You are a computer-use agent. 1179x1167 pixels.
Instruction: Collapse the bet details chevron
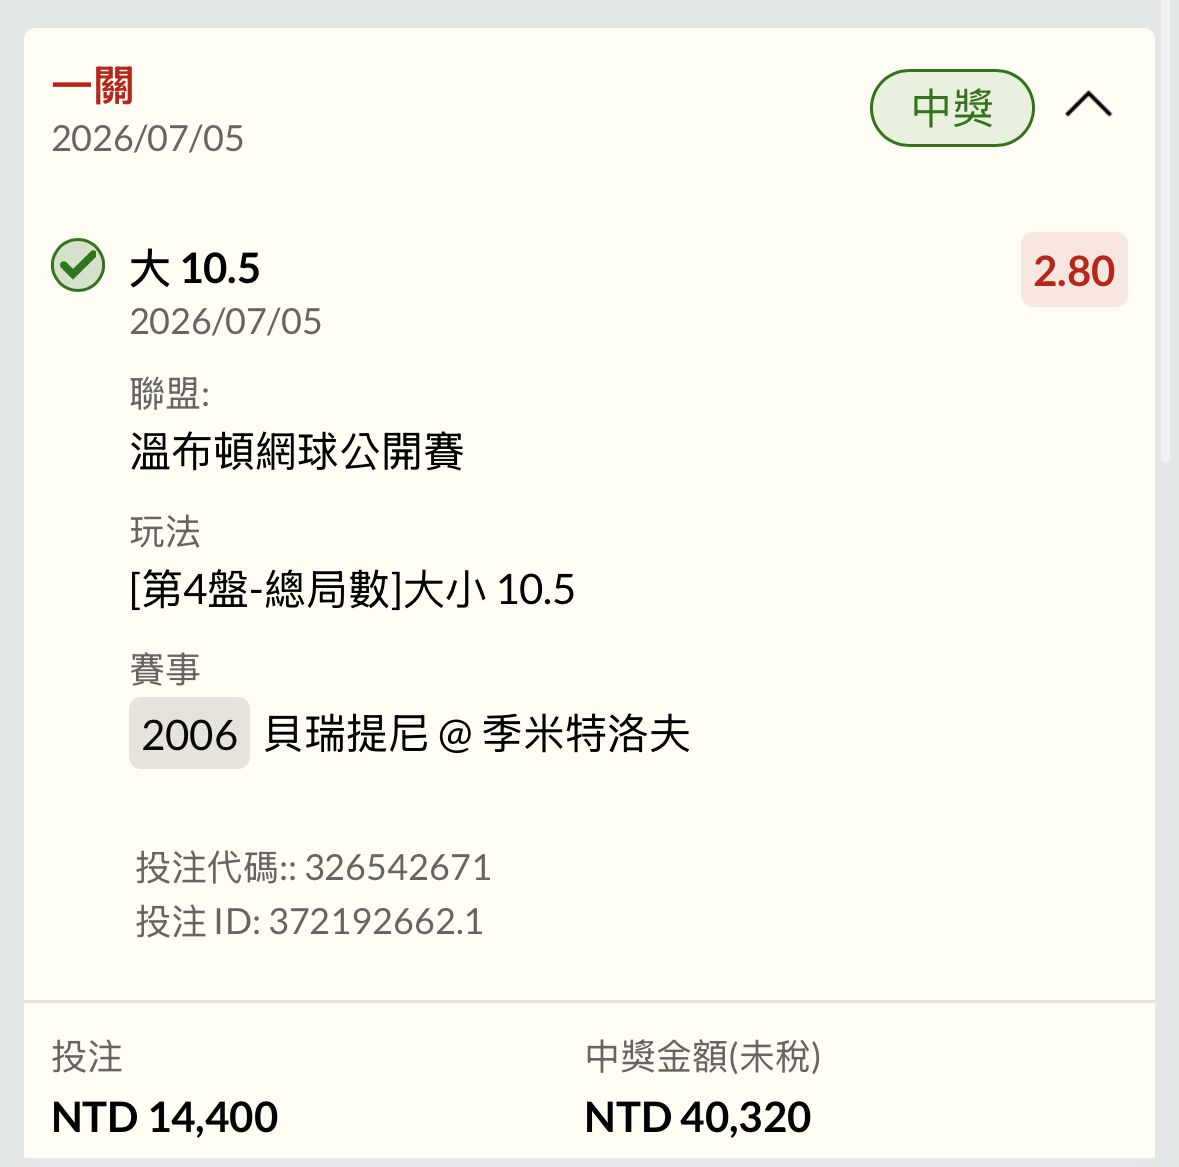[x=1088, y=105]
